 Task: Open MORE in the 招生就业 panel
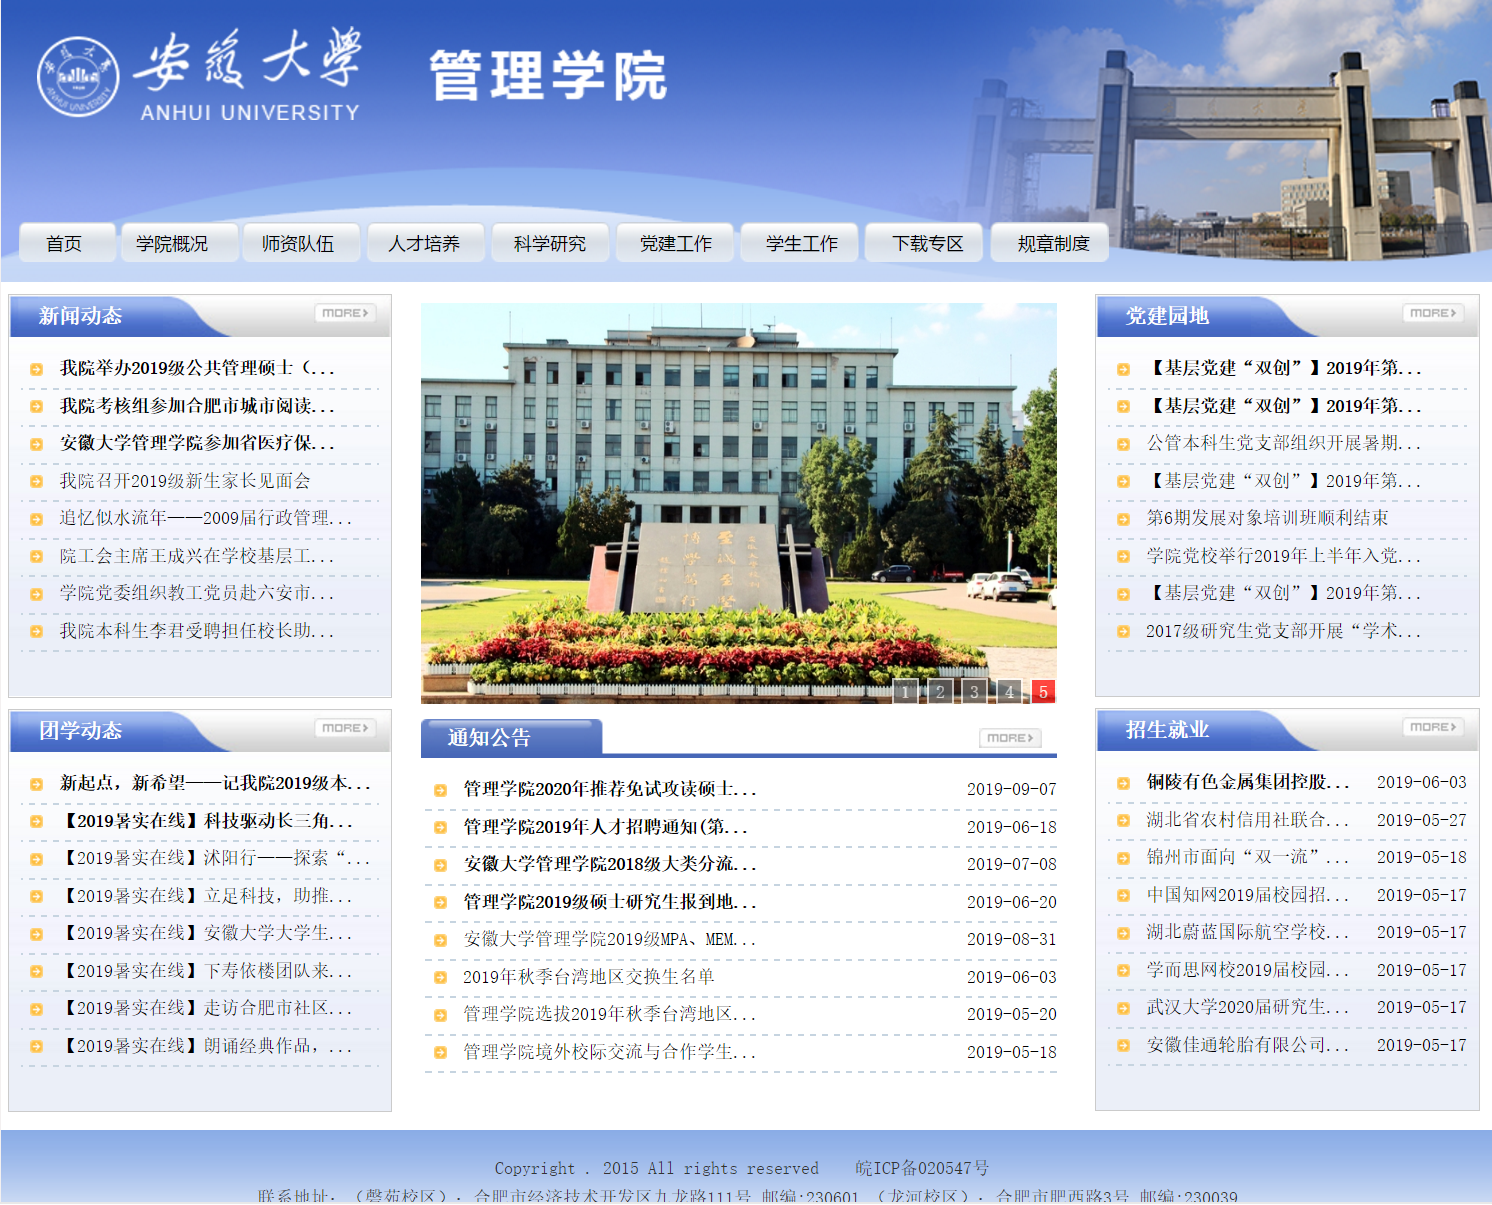click(1432, 728)
